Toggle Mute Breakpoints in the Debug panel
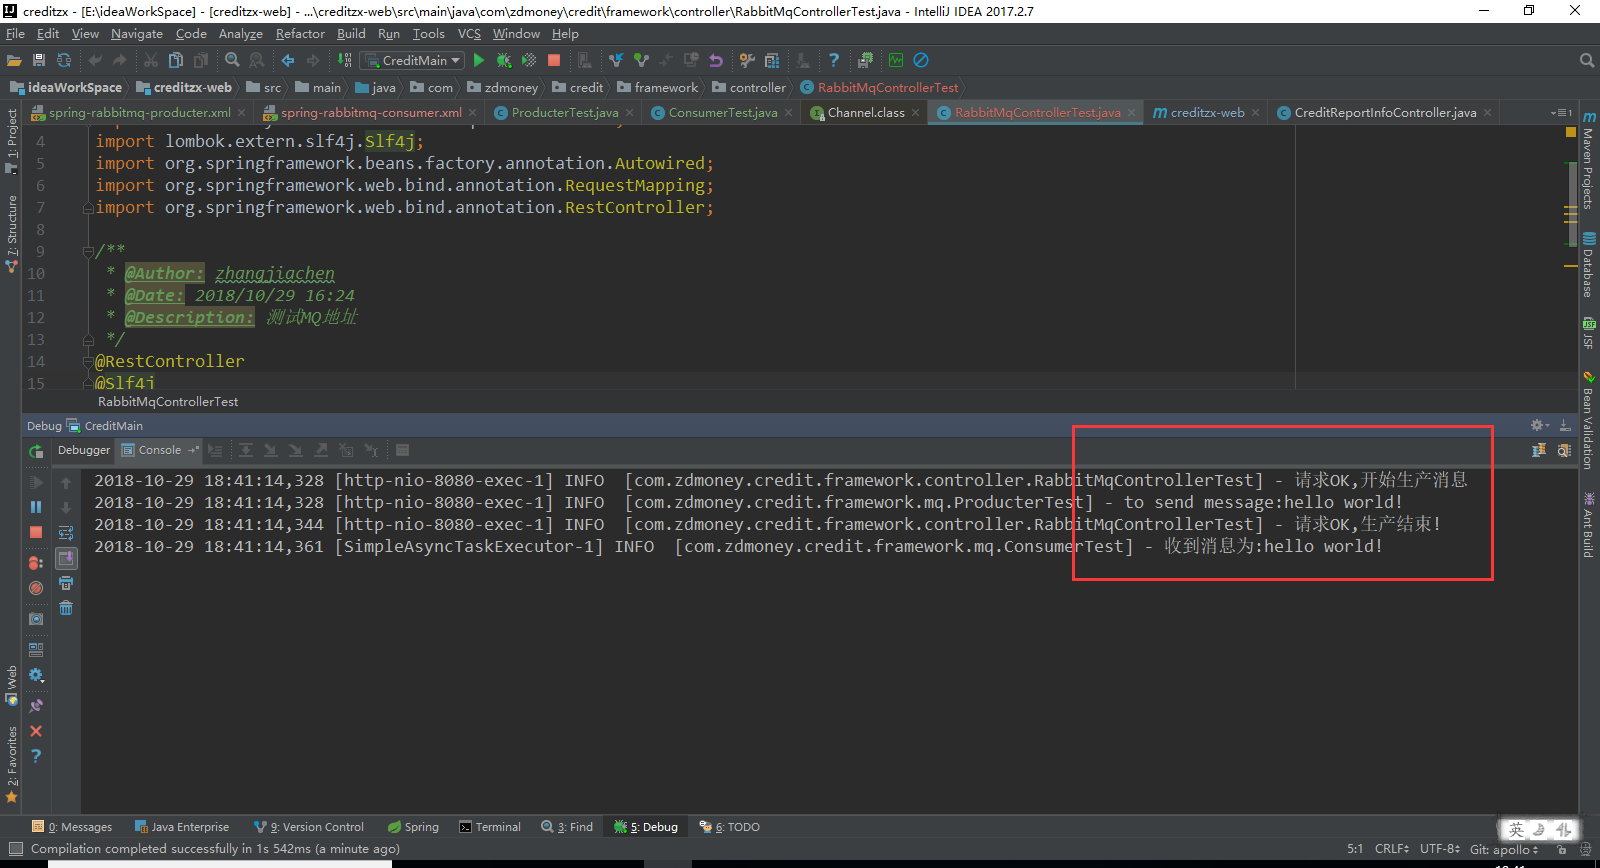 pyautogui.click(x=36, y=588)
